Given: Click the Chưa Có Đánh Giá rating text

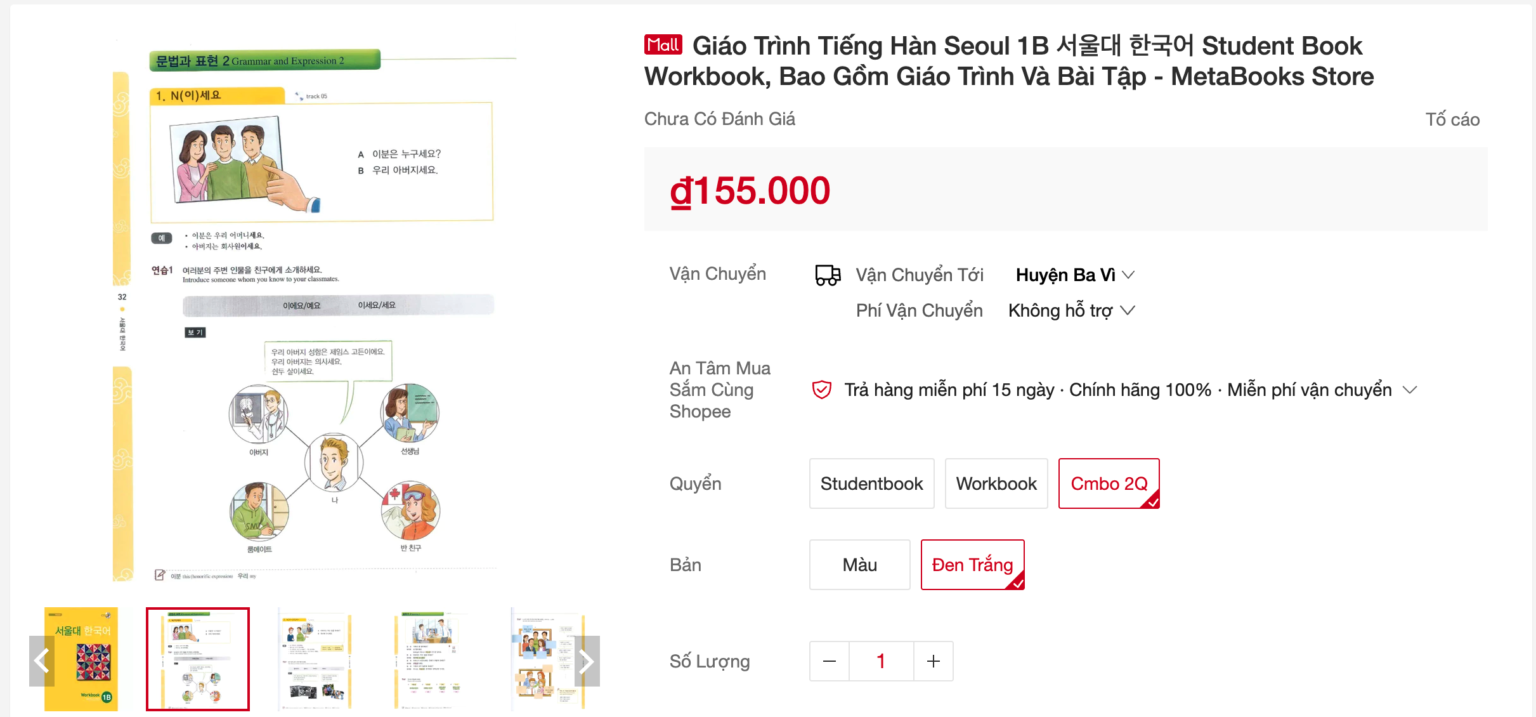Looking at the screenshot, I should pyautogui.click(x=719, y=118).
